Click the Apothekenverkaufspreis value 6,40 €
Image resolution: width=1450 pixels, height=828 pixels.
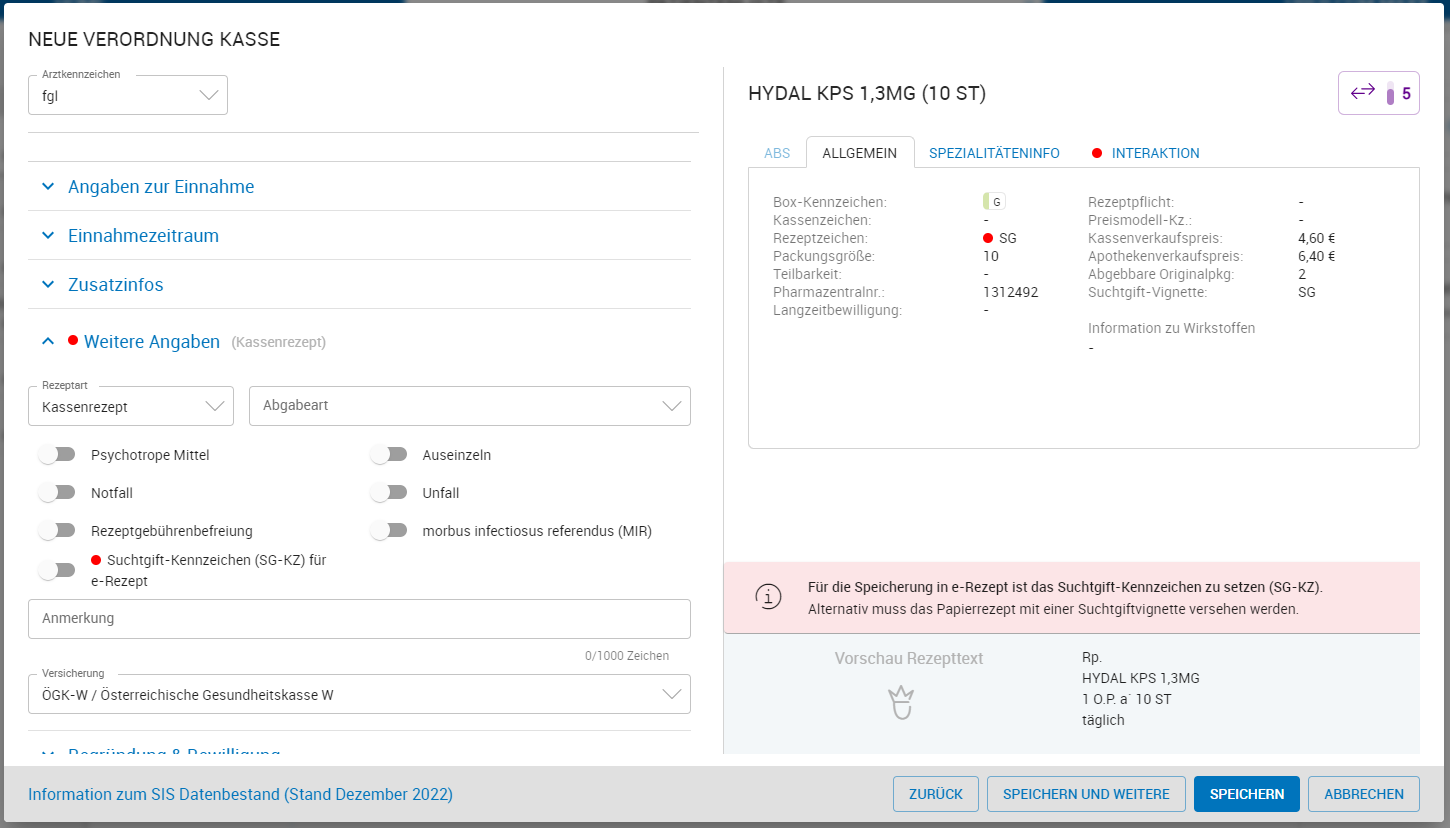1317,256
